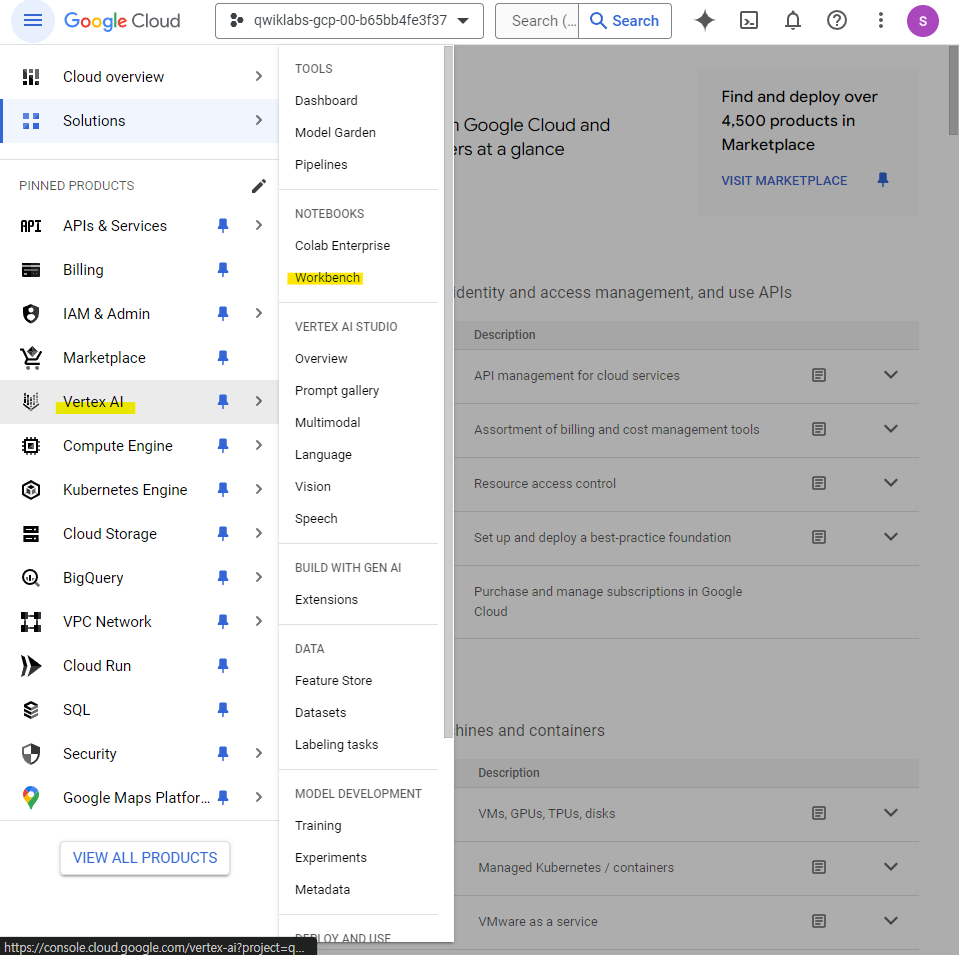Click the Google Cloud logo
959x955 pixels.
tap(122, 21)
